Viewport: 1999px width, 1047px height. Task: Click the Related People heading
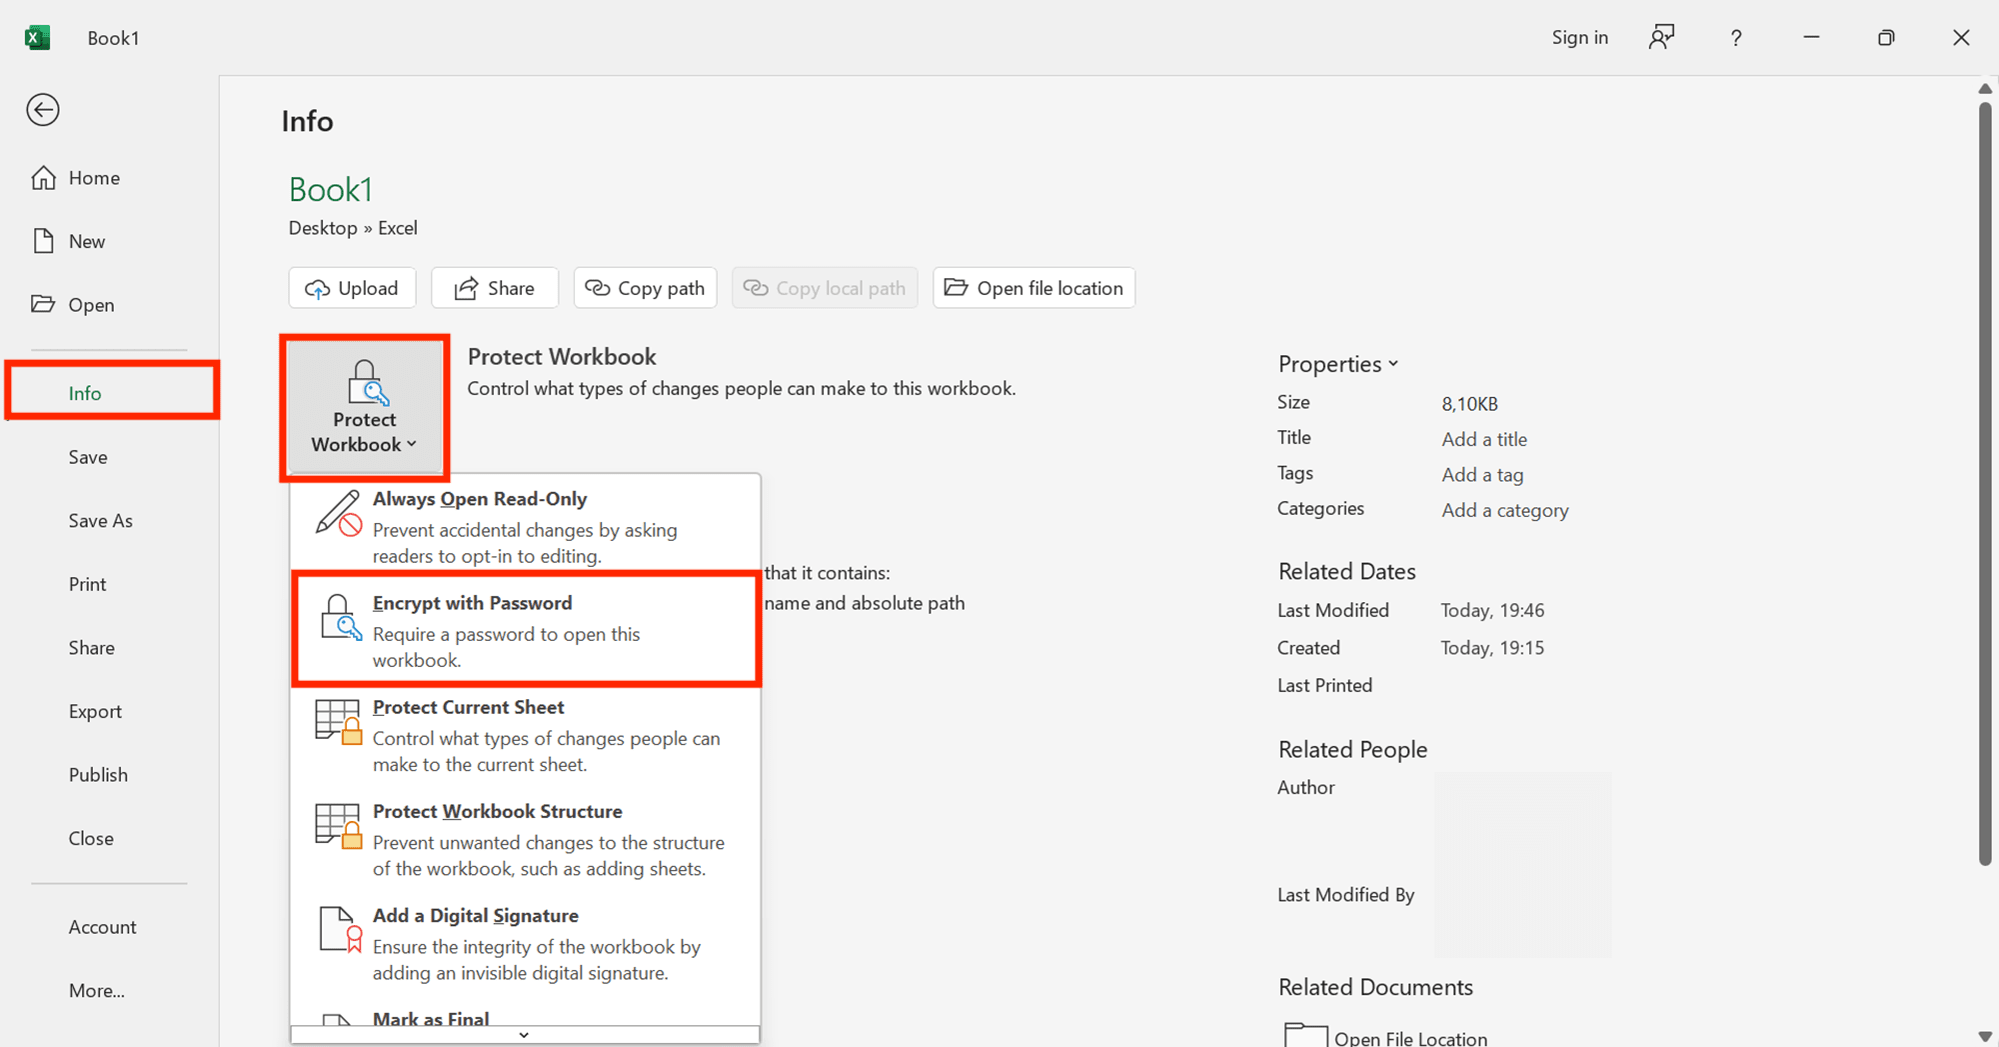point(1352,749)
